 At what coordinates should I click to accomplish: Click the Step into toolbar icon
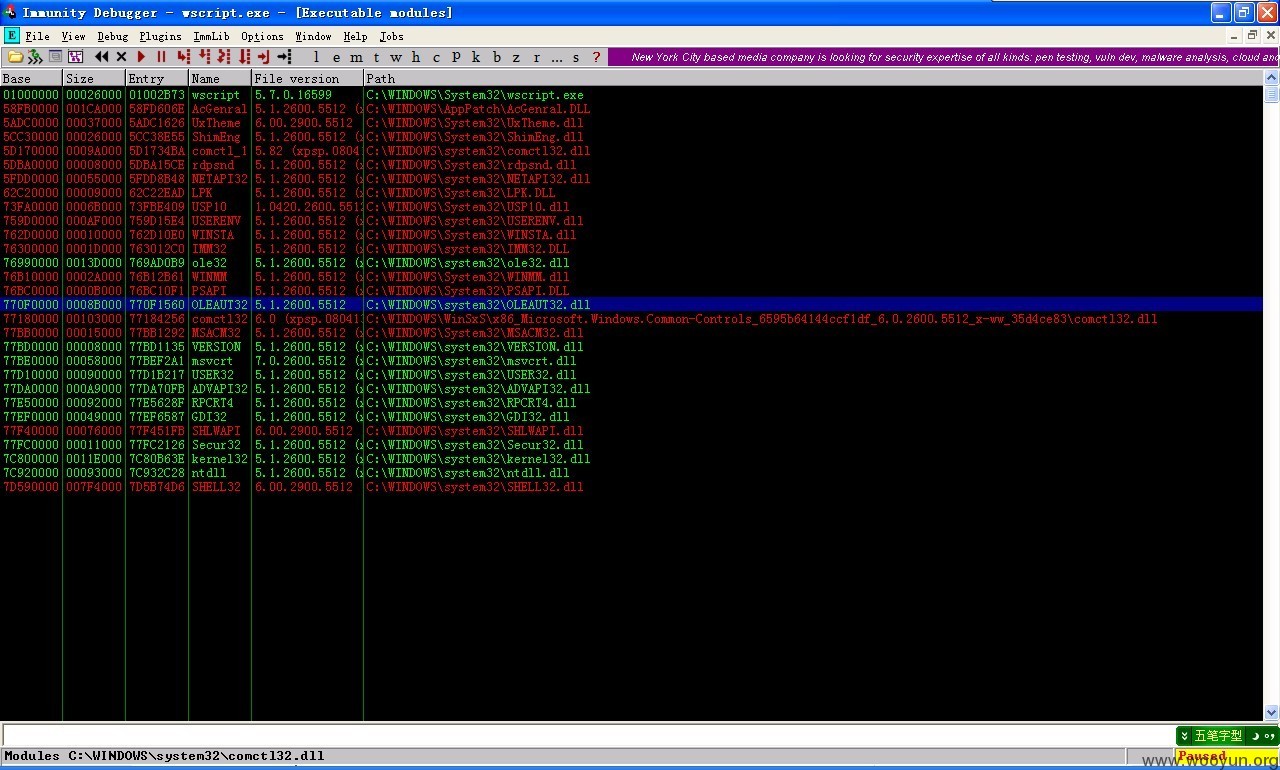184,57
